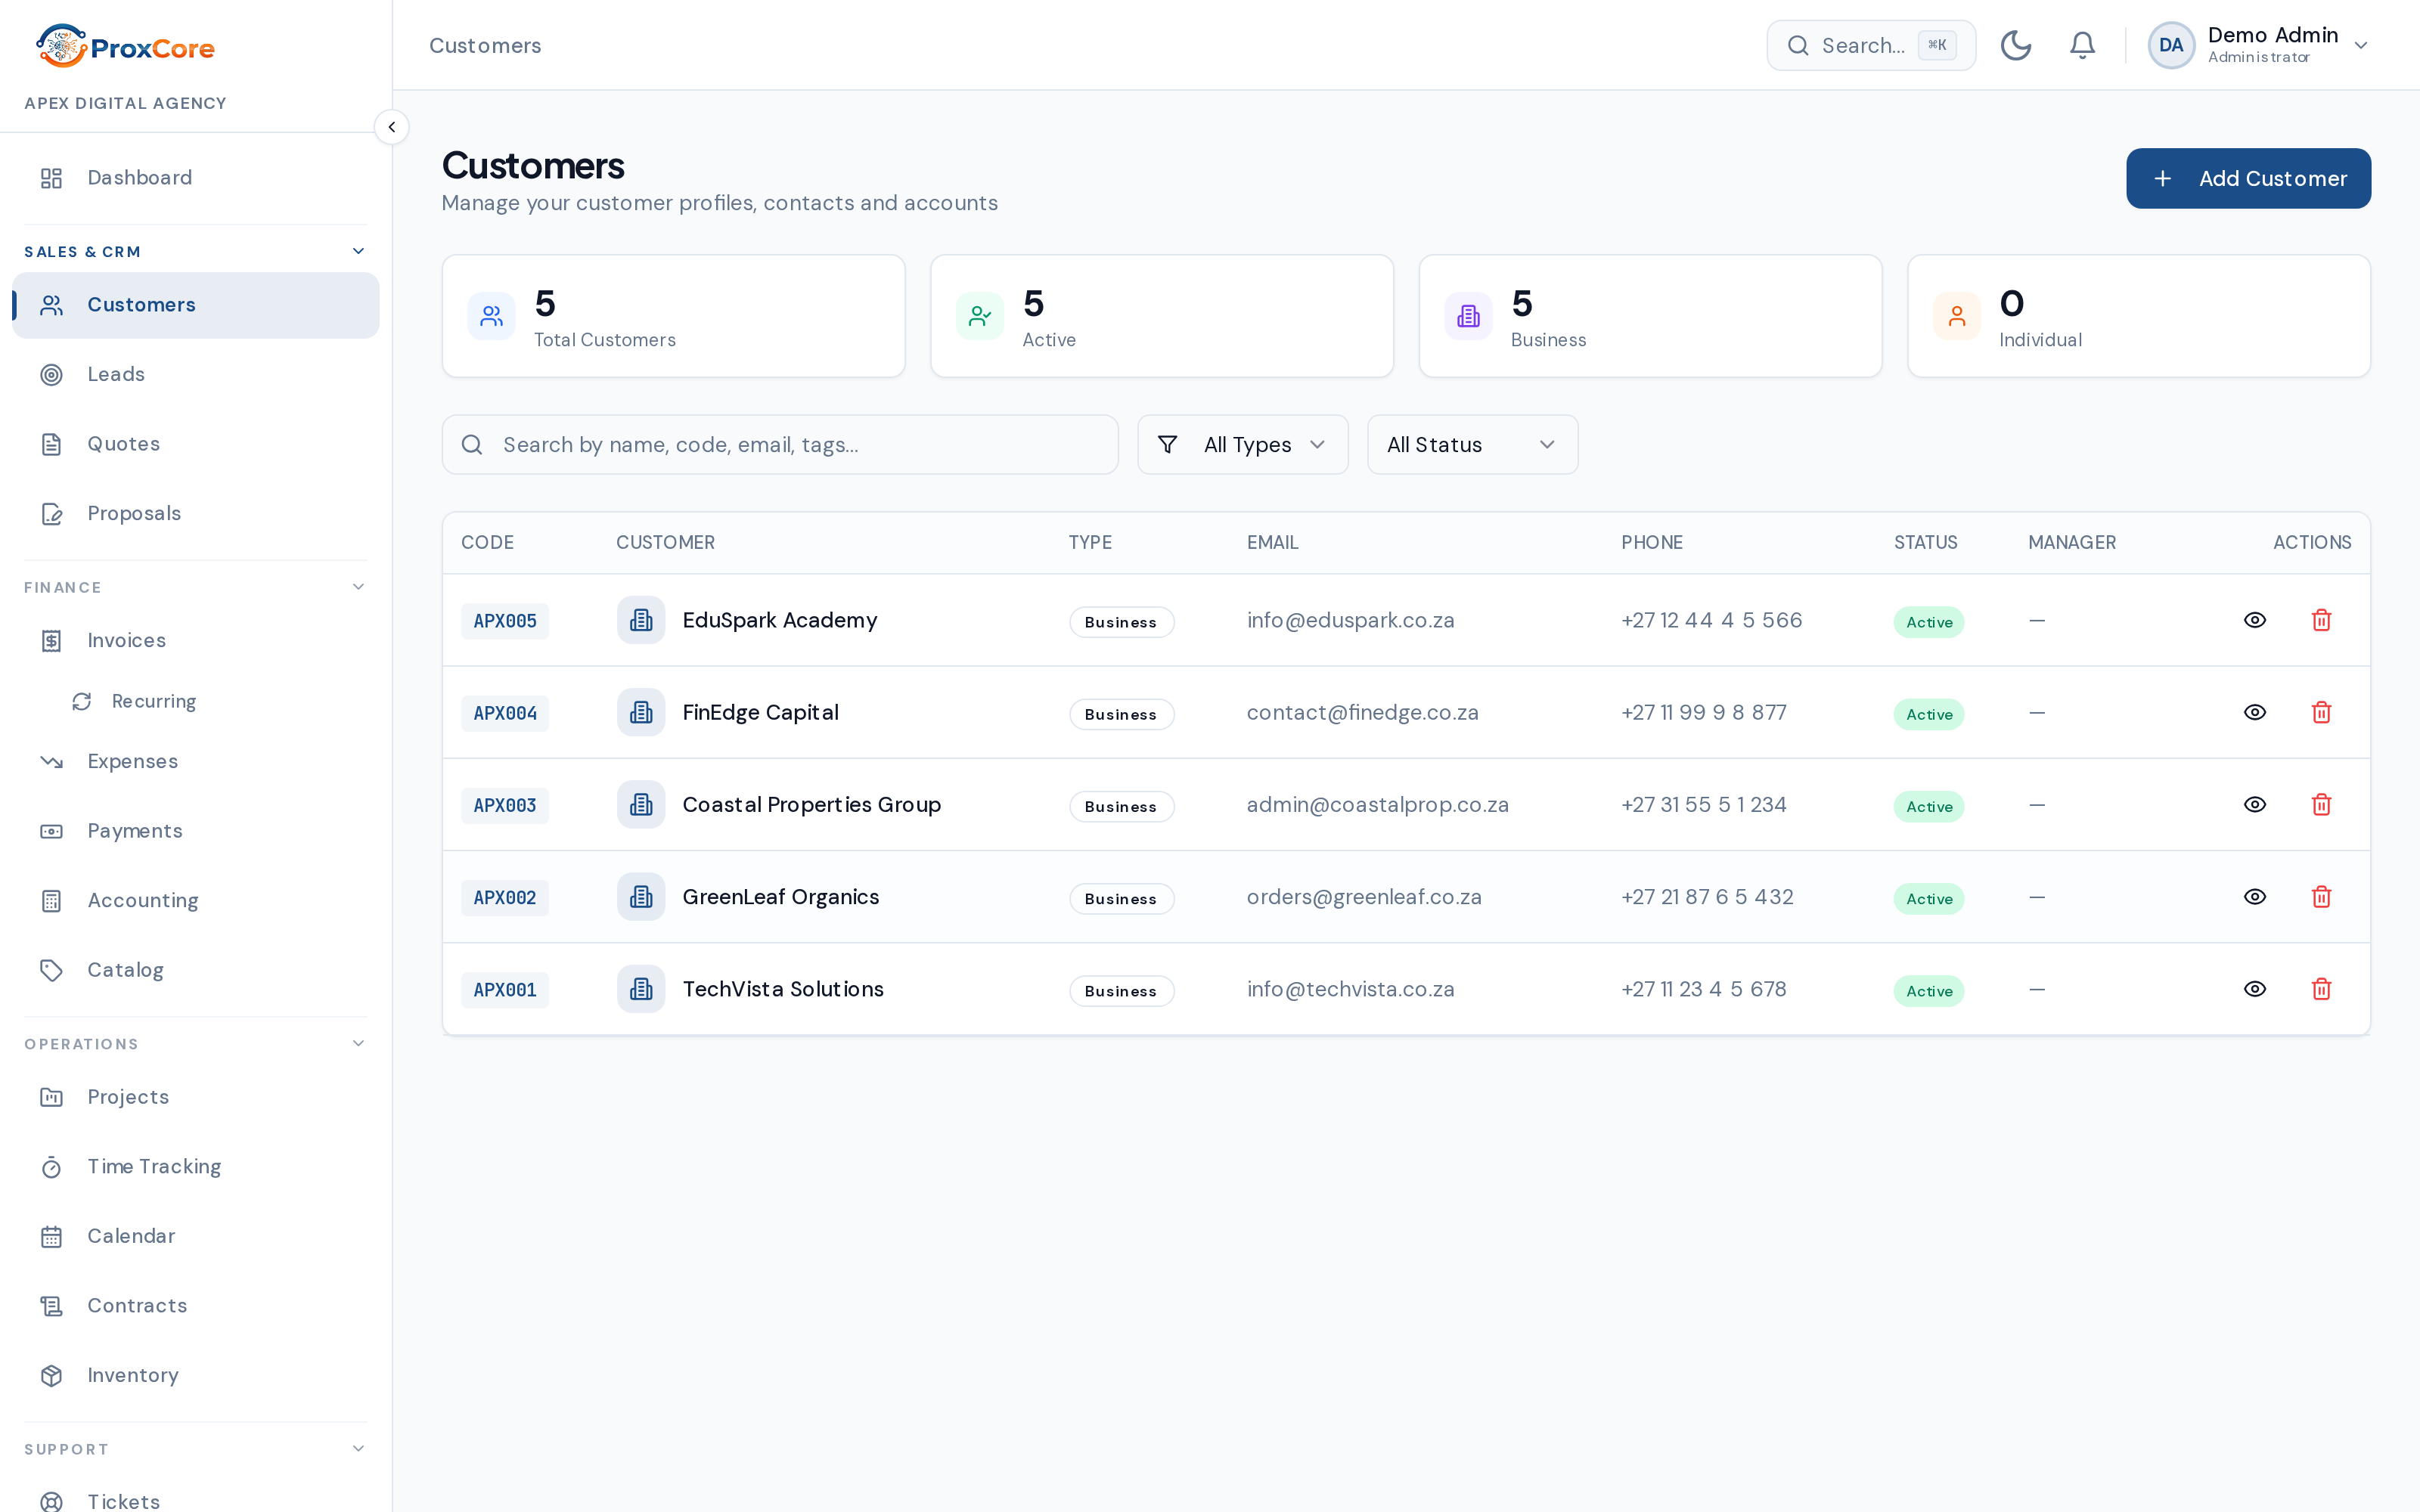Viewport: 2420px width, 1512px height.
Task: Open customer code APX005
Action: pyautogui.click(x=504, y=621)
